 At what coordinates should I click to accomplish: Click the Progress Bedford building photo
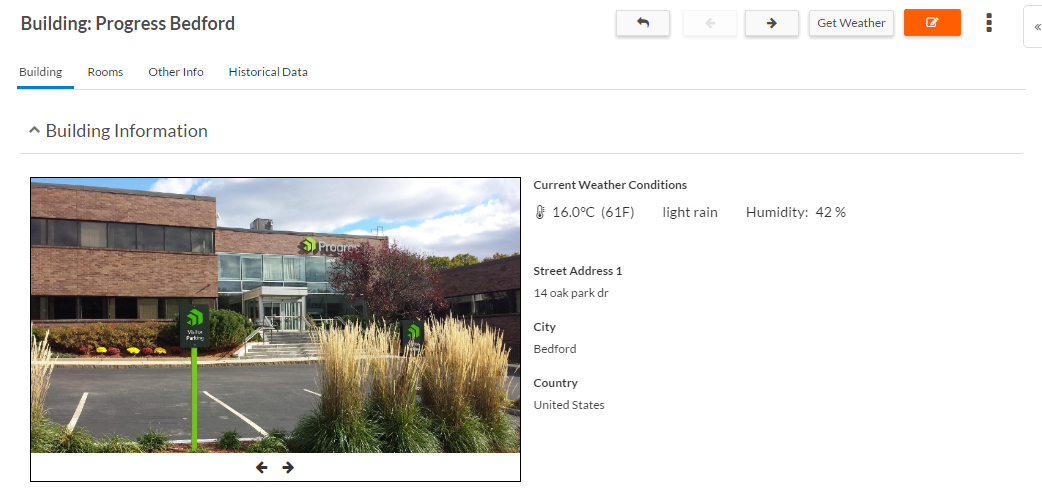click(x=275, y=315)
